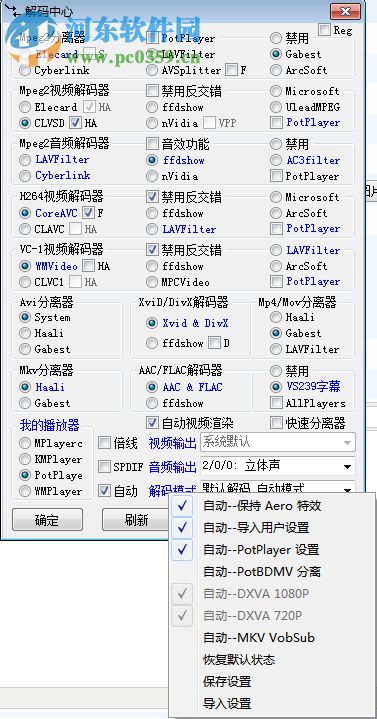The image size is (377, 719).
Task: Choose 导入设置 menu item
Action: (x=272, y=704)
